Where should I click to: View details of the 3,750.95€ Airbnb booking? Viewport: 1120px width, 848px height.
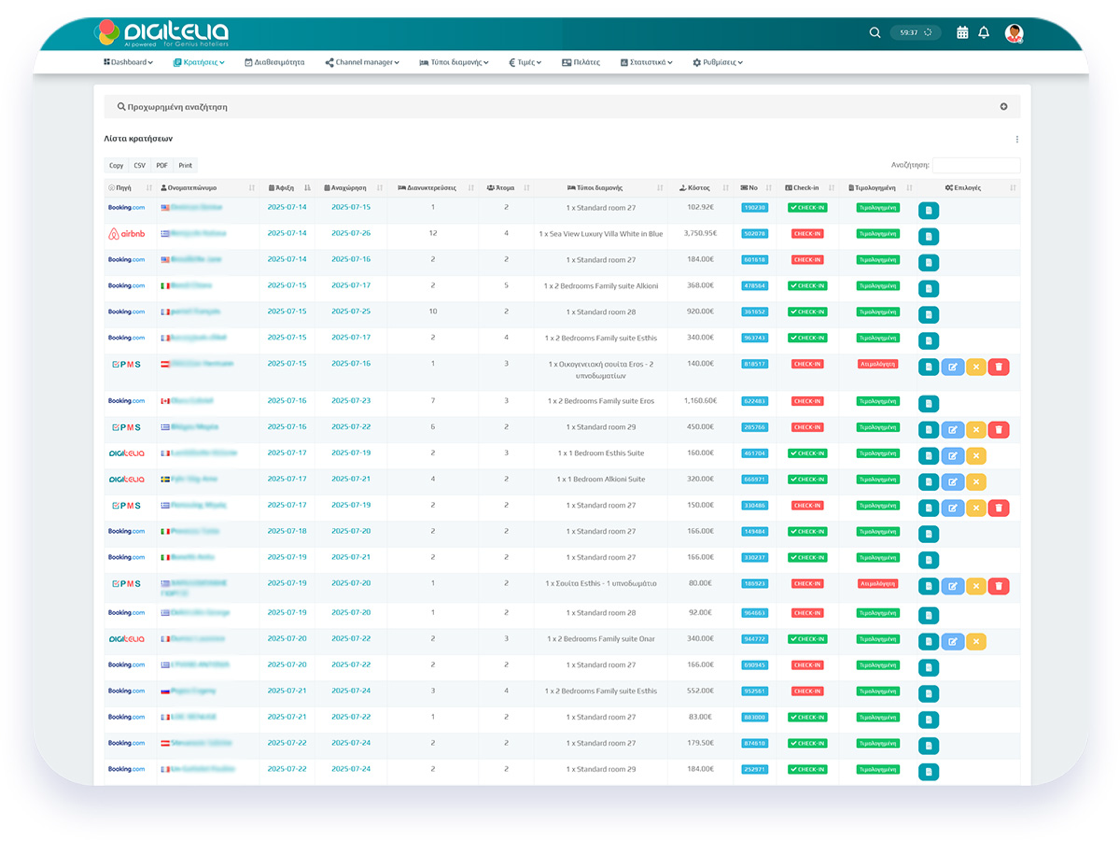pyautogui.click(x=929, y=236)
